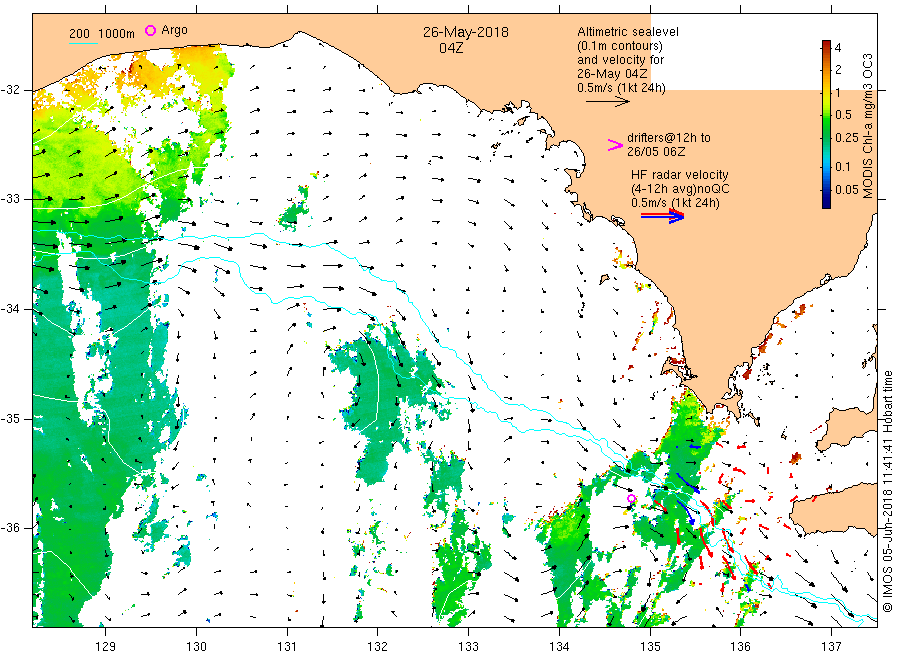The width and height of the screenshot is (900, 660).
Task: Click the '136' longitude axis label
Action: [x=740, y=647]
